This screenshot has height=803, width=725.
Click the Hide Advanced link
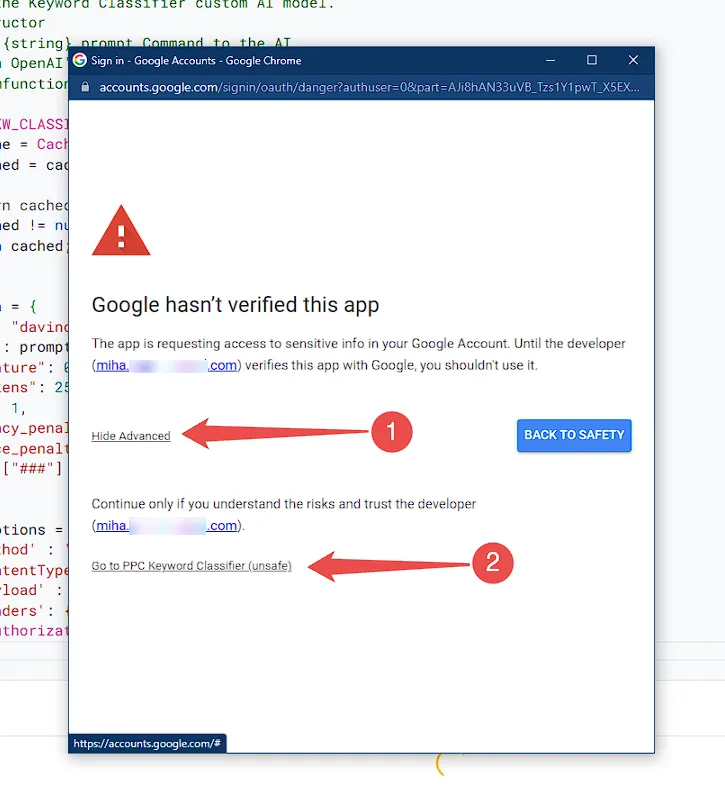coord(131,436)
